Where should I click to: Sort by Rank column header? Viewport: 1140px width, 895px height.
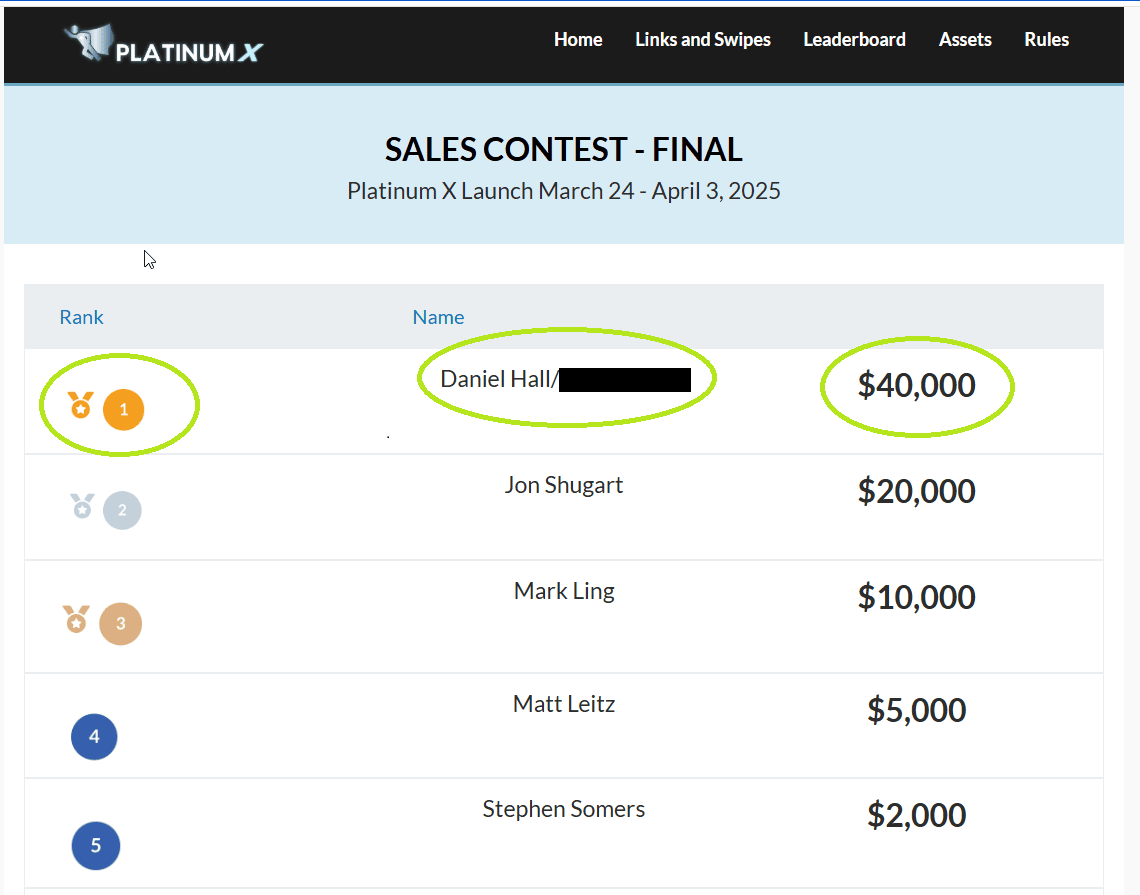(x=81, y=317)
